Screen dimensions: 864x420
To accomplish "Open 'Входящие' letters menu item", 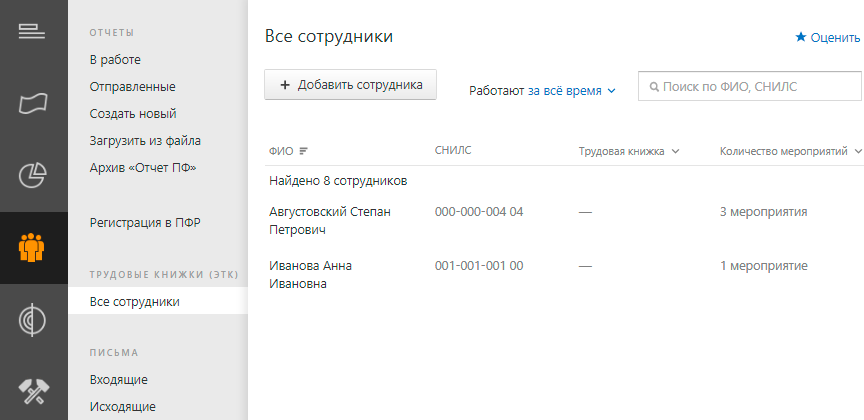I will (x=118, y=380).
